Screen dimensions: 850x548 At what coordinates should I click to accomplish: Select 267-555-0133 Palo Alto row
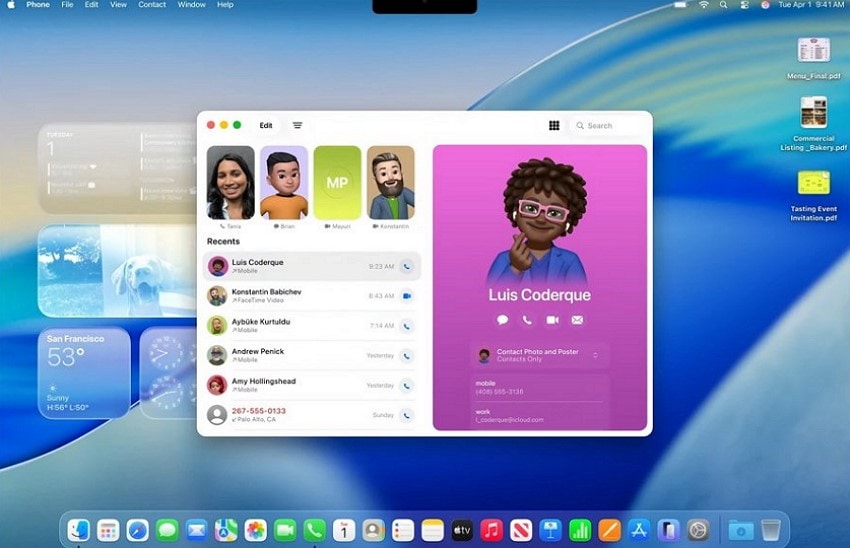tap(312, 415)
